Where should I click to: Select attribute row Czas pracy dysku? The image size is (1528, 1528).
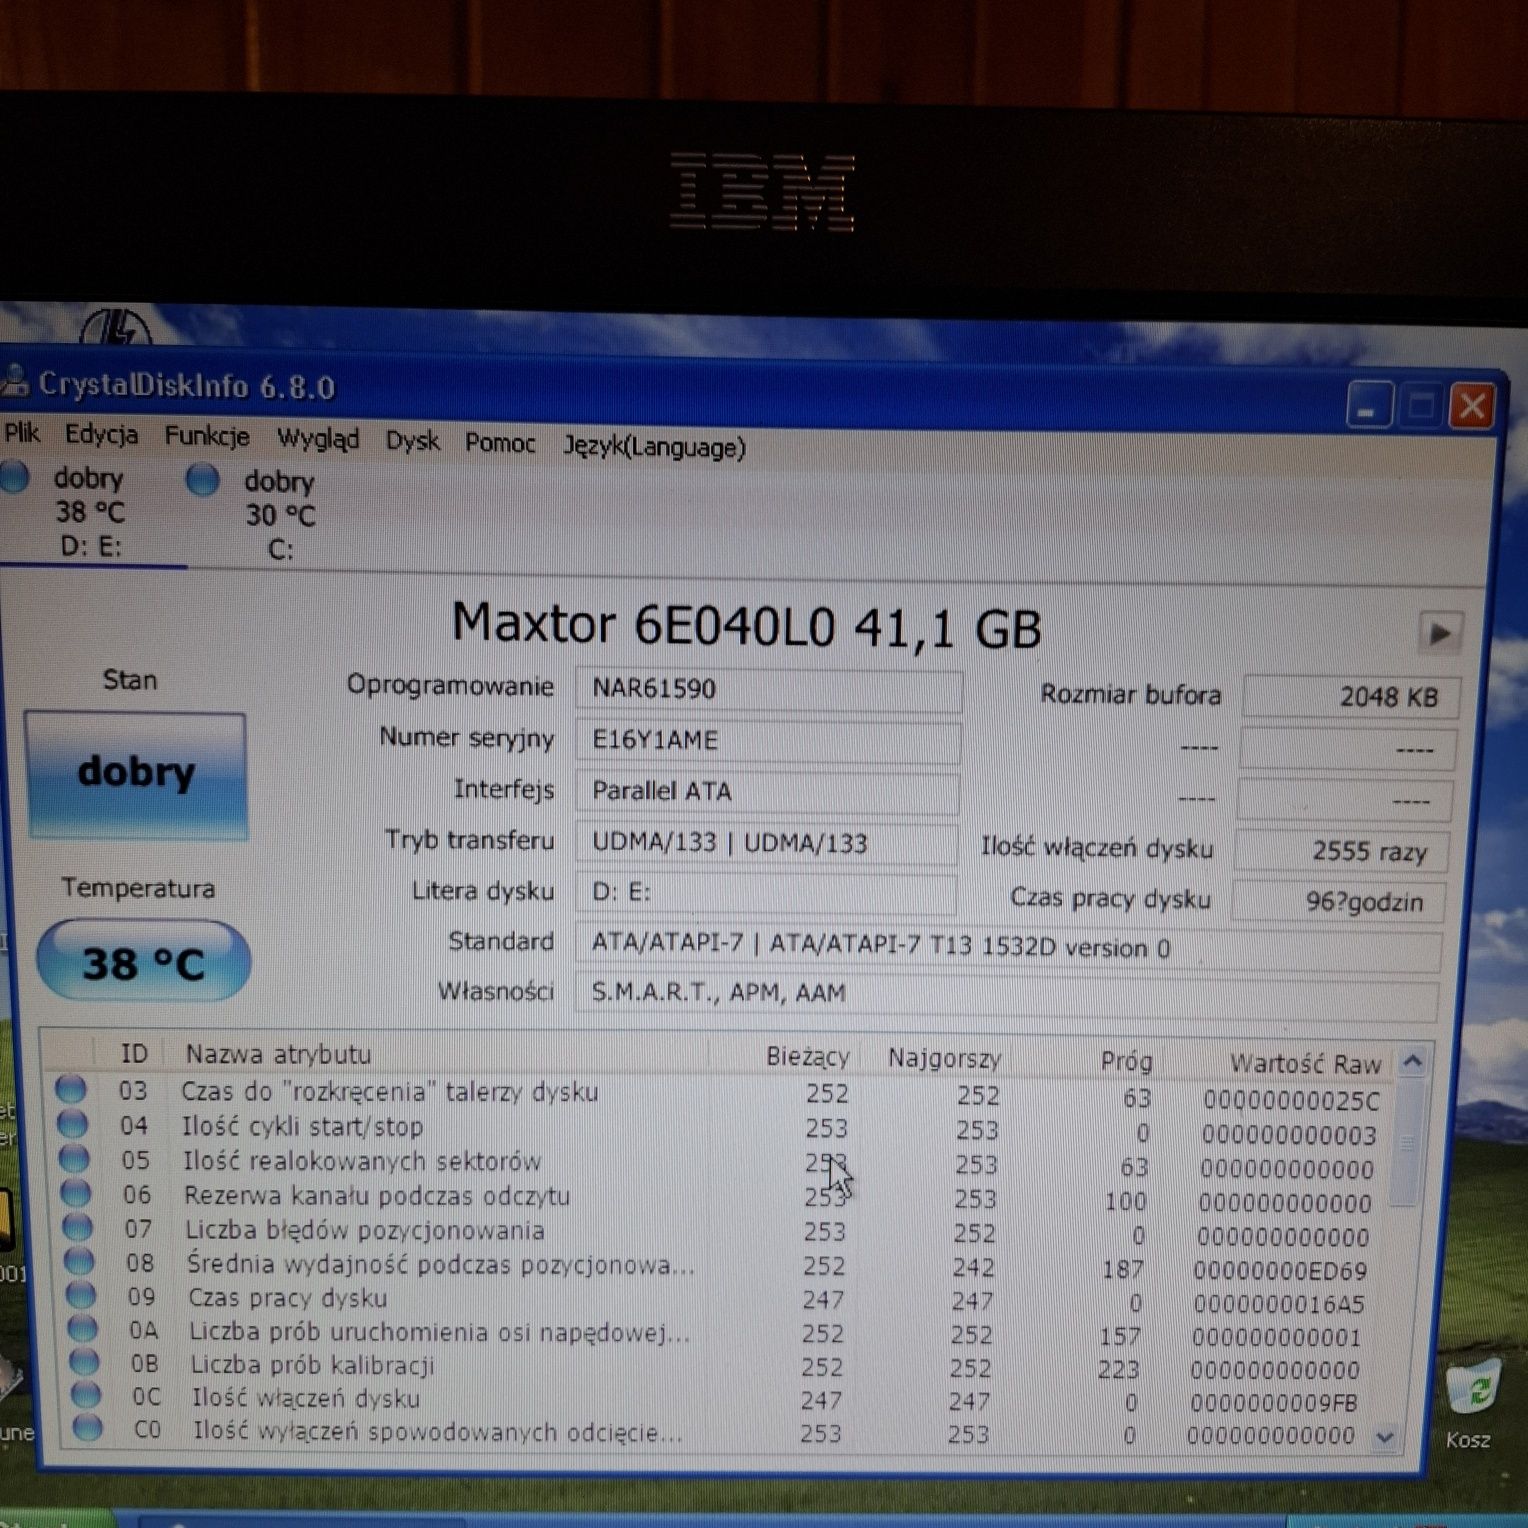tap(720, 1299)
